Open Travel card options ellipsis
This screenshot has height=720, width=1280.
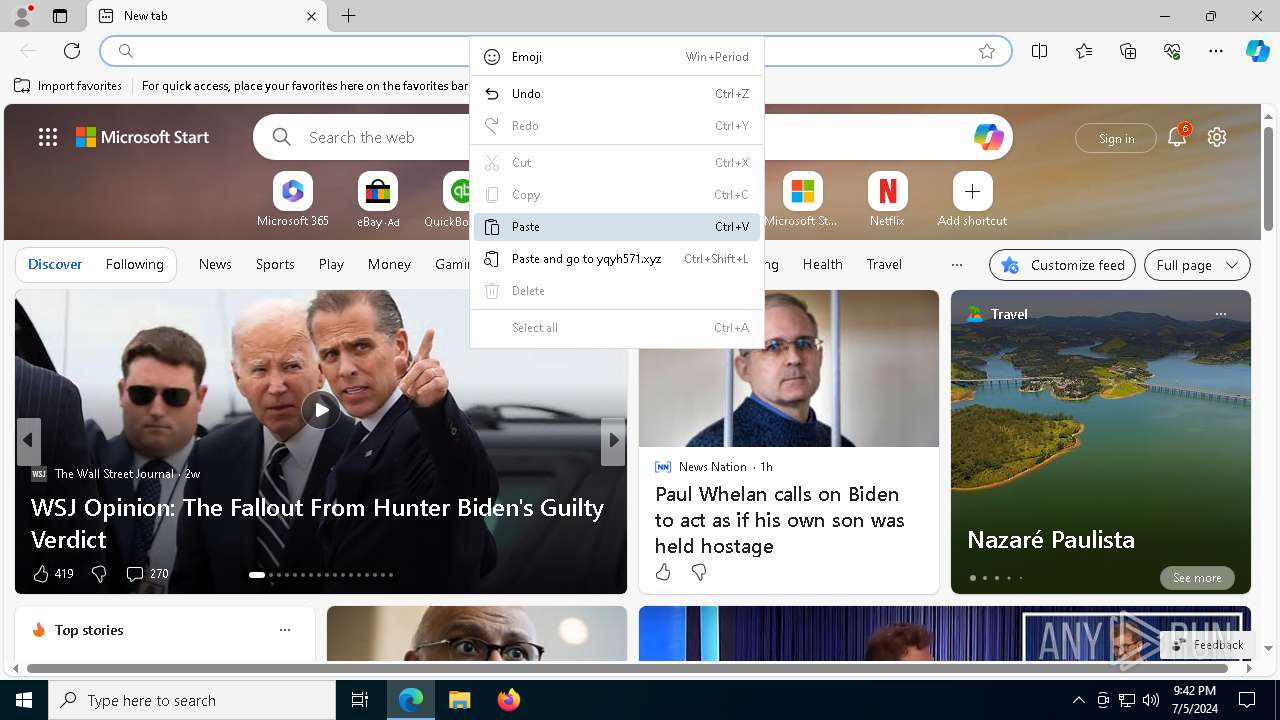click(1220, 314)
